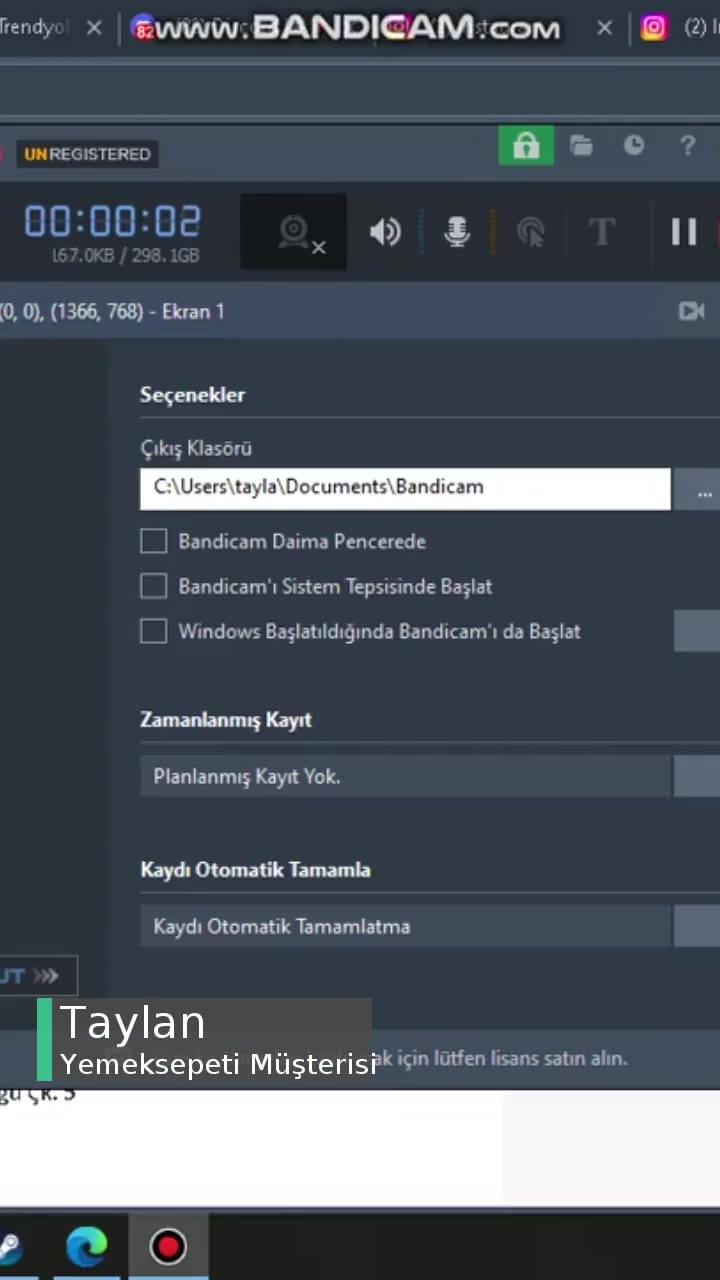The image size is (720, 1280).
Task: Mute the speaker audio capture
Action: [x=385, y=231]
